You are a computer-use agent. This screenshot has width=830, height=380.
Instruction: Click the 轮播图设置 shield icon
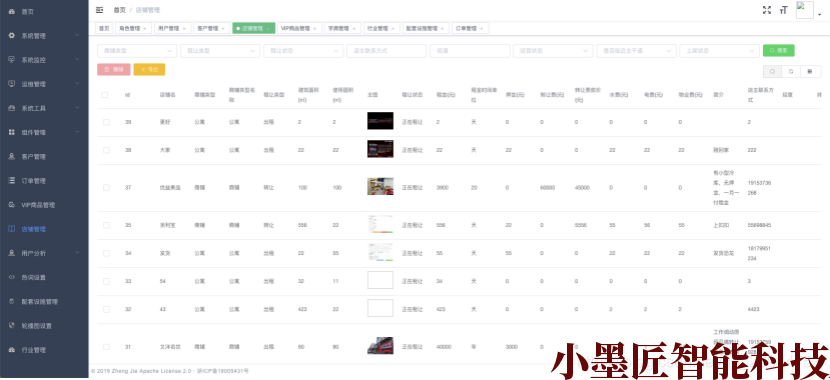12,325
